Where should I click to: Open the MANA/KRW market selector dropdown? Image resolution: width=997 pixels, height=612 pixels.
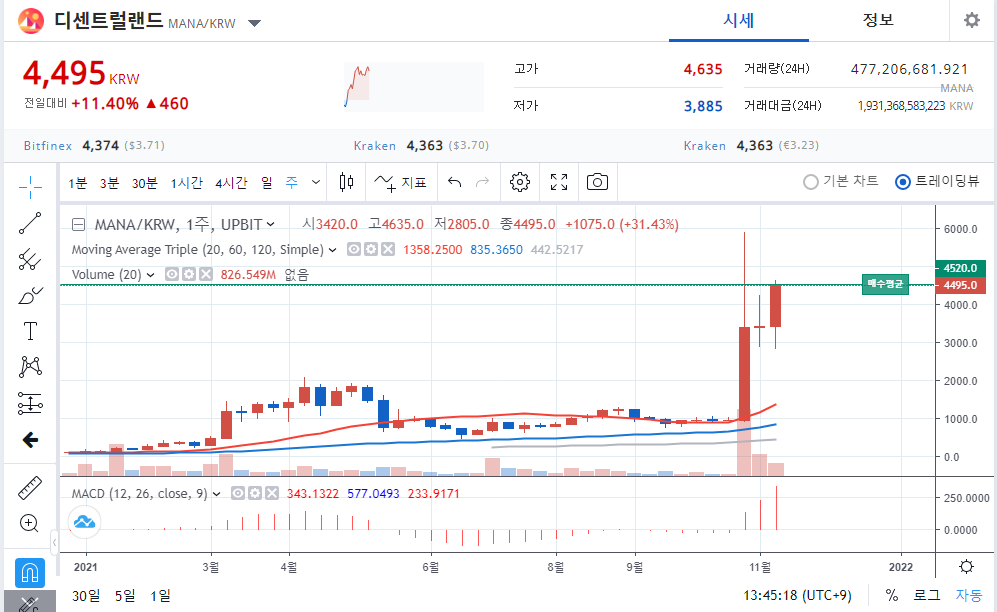coord(254,24)
